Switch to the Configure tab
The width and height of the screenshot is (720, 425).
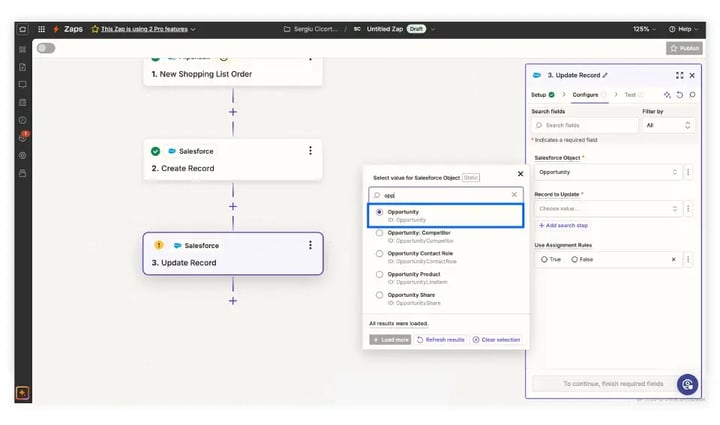coord(589,95)
